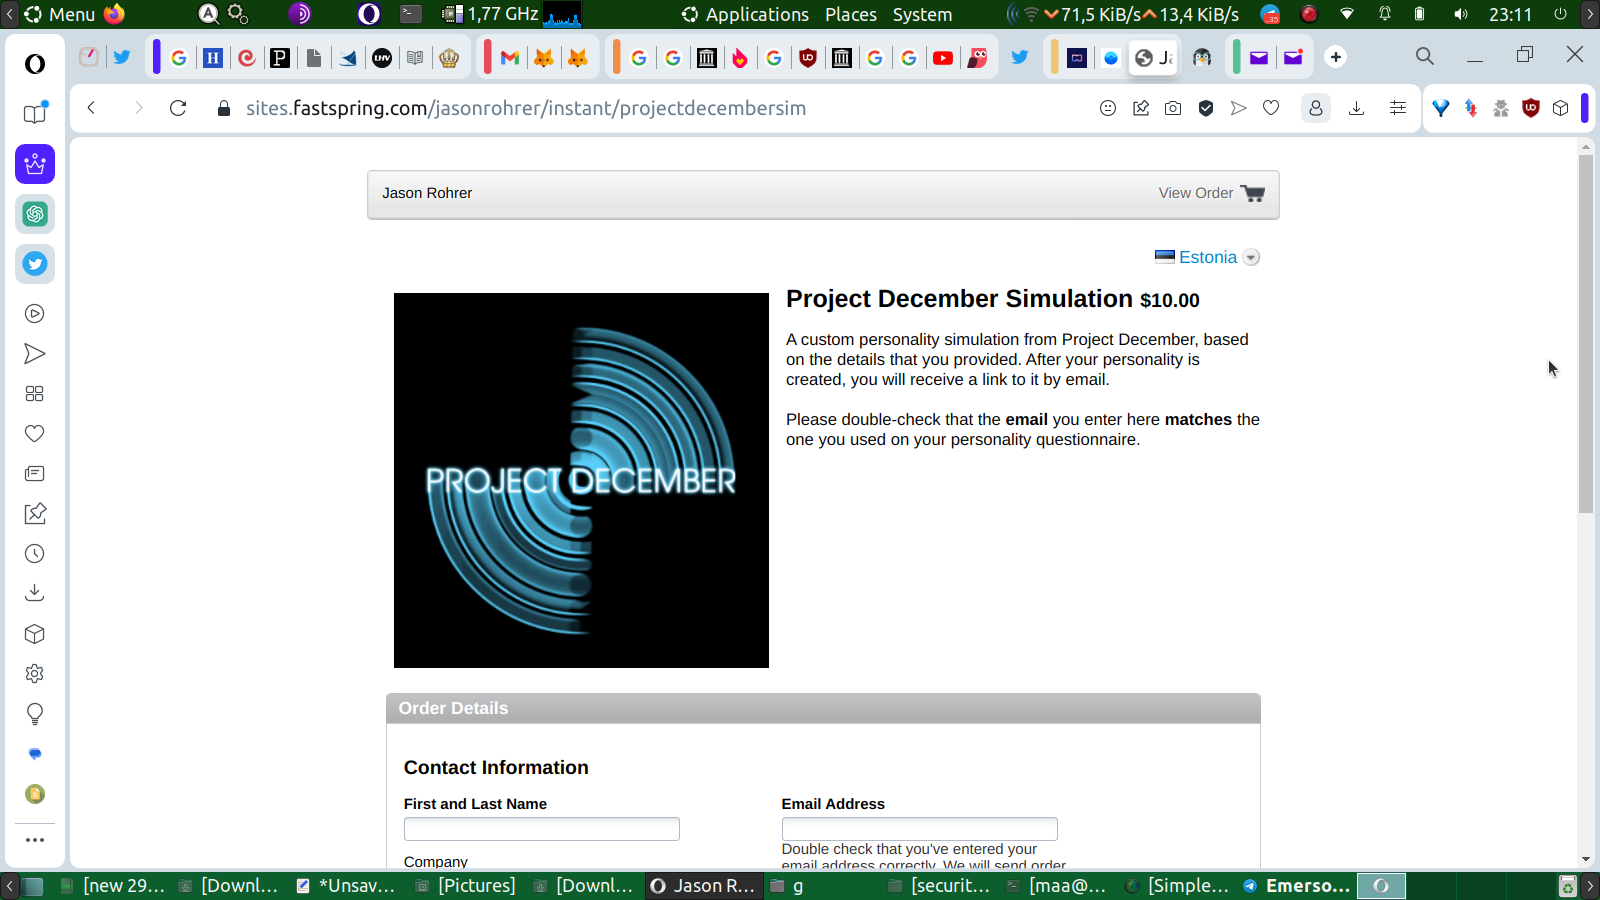Switch to the blue H tab
The height and width of the screenshot is (900, 1600).
[213, 58]
